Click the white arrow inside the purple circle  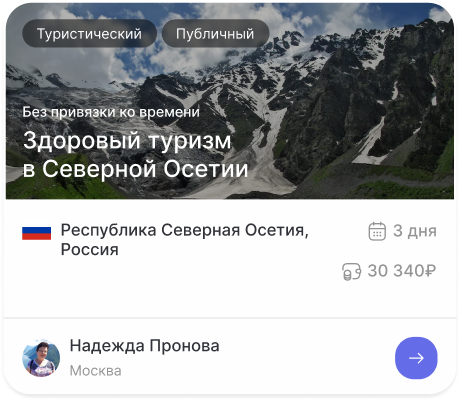416,358
